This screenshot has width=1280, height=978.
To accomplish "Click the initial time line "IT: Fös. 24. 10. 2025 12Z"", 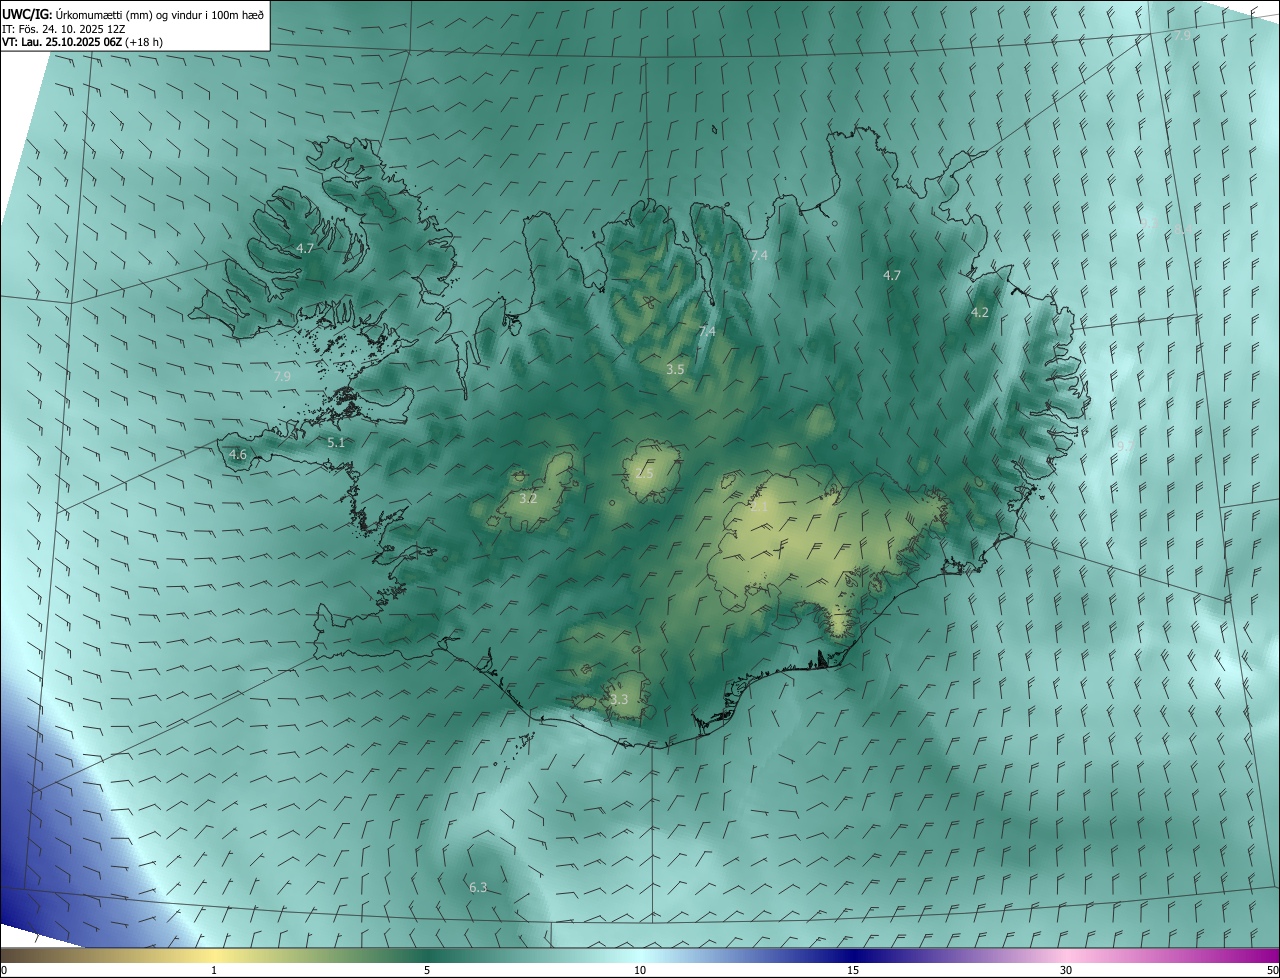I will coord(63,28).
